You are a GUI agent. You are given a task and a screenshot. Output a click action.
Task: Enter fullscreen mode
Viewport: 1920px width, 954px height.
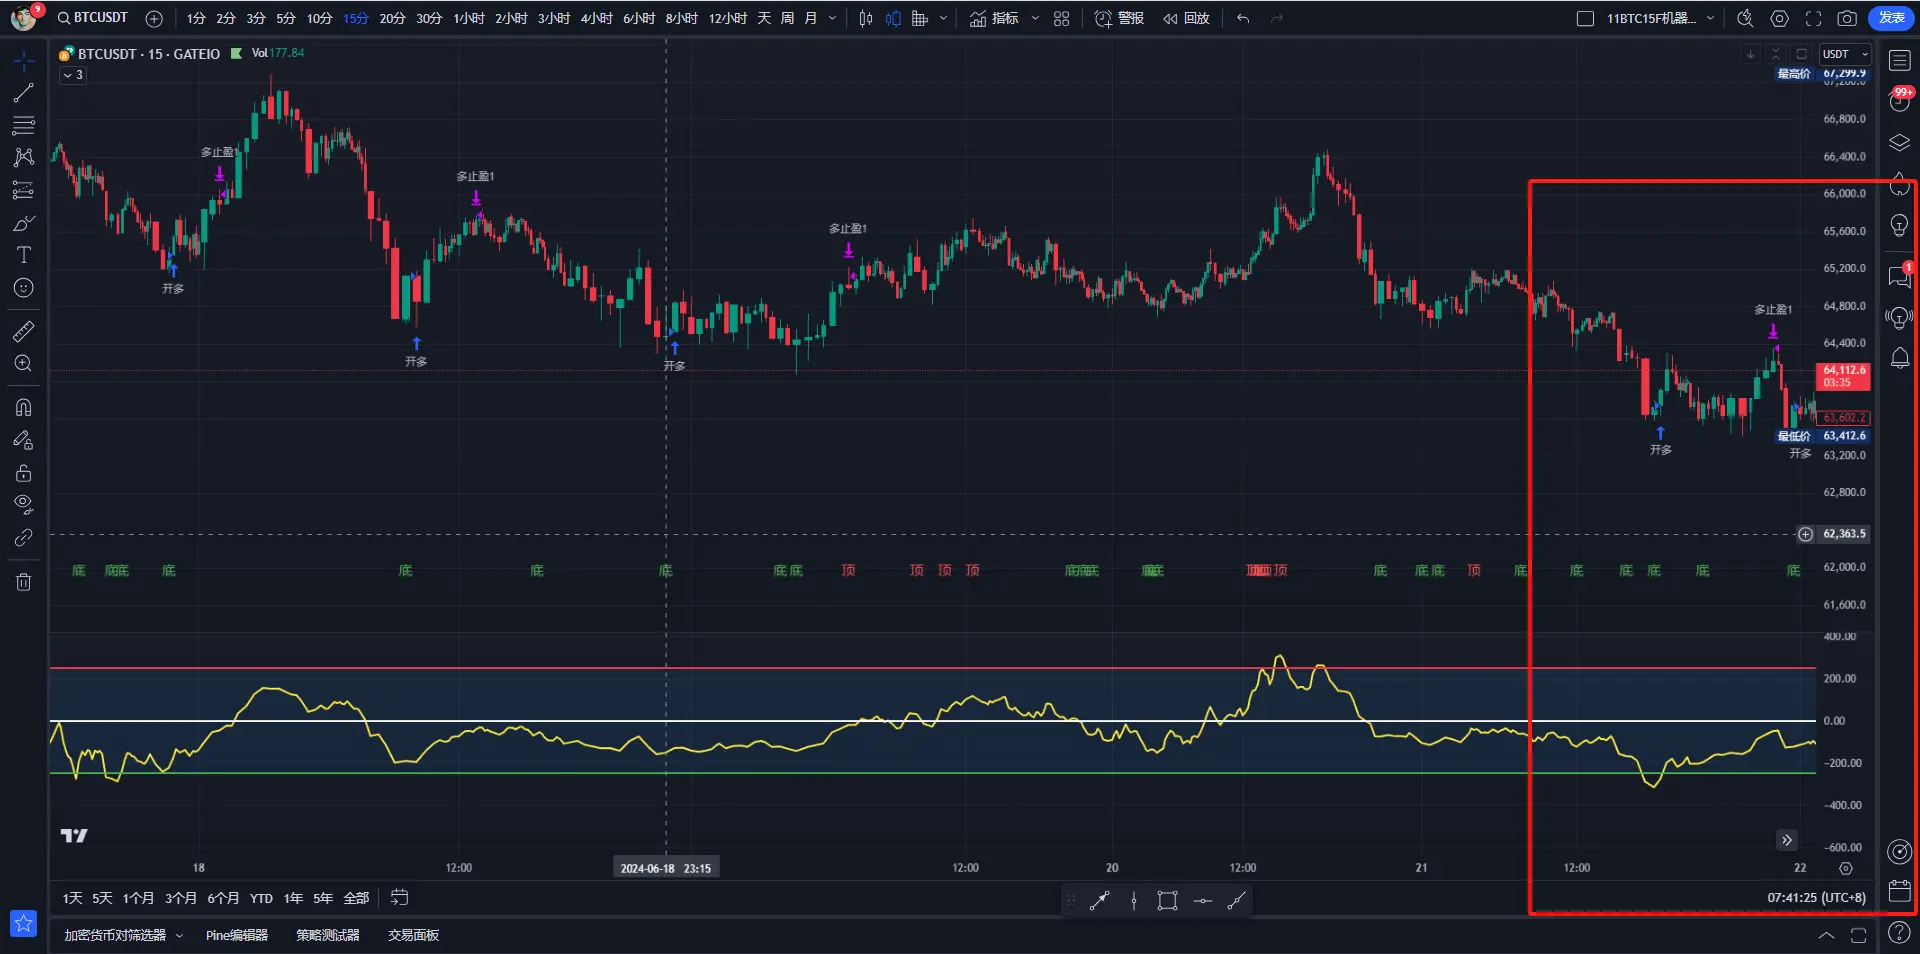click(1813, 18)
